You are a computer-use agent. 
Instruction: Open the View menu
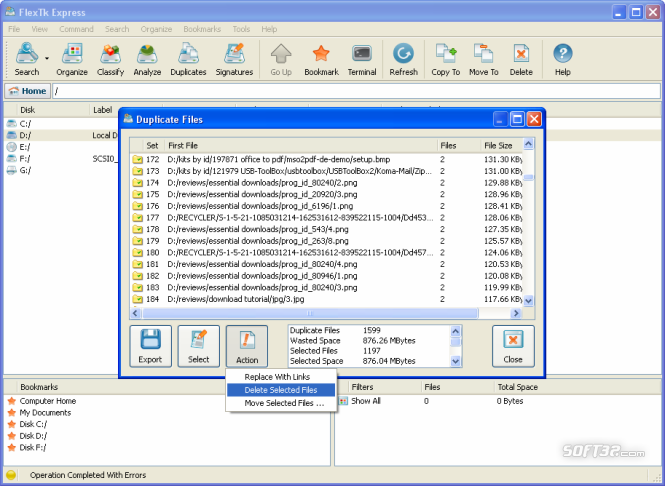click(x=39, y=29)
